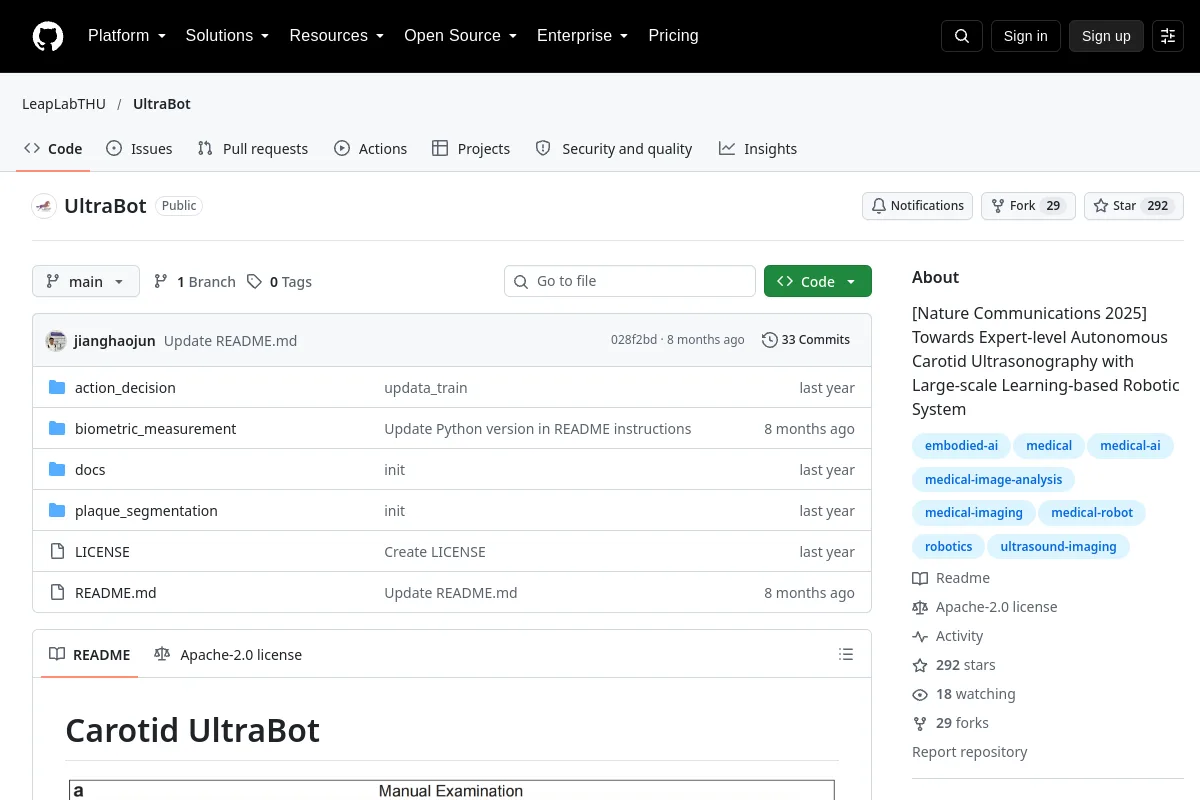Open the Actions tab

371,148
